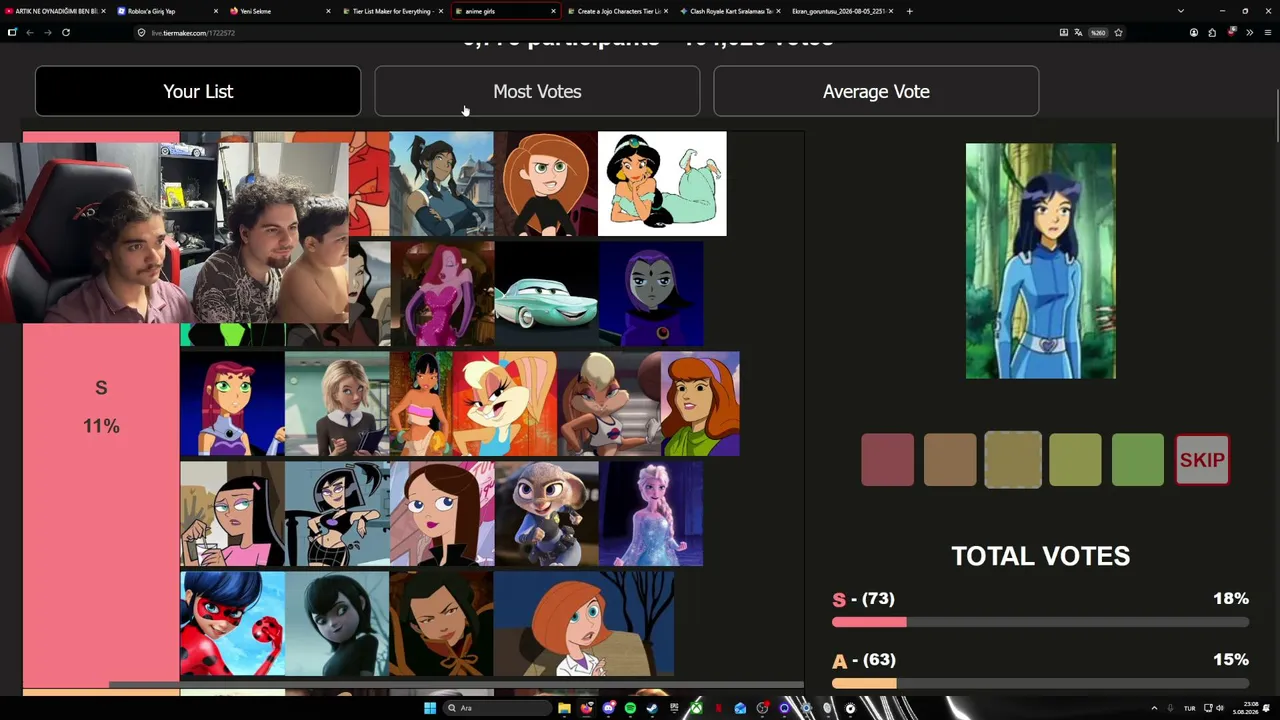The height and width of the screenshot is (720, 1280).
Task: Select the Starfire character thumbnail
Action: pyautogui.click(x=232, y=403)
